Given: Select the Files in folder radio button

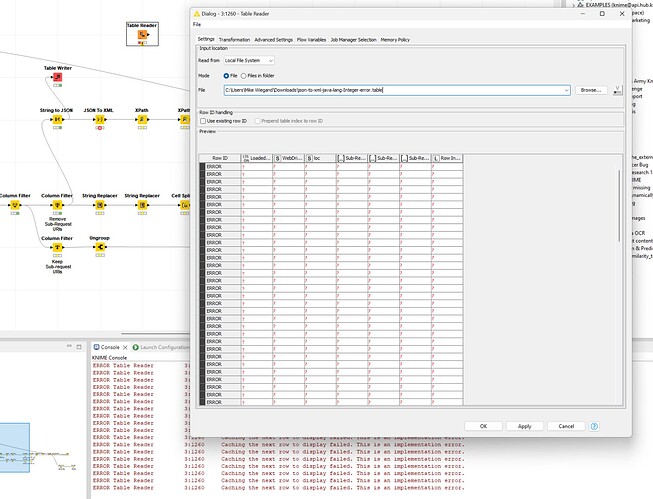Looking at the screenshot, I should [x=244, y=76].
